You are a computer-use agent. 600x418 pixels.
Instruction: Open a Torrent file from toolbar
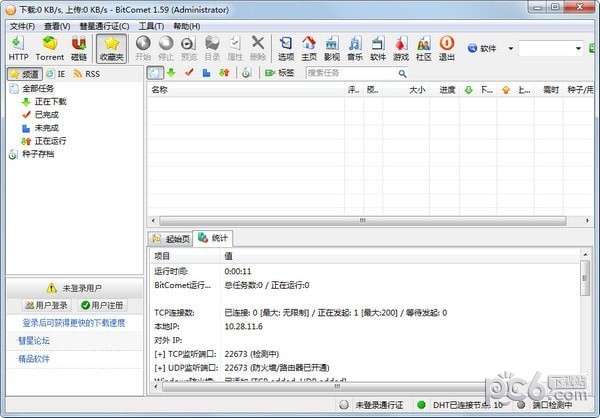click(x=50, y=47)
